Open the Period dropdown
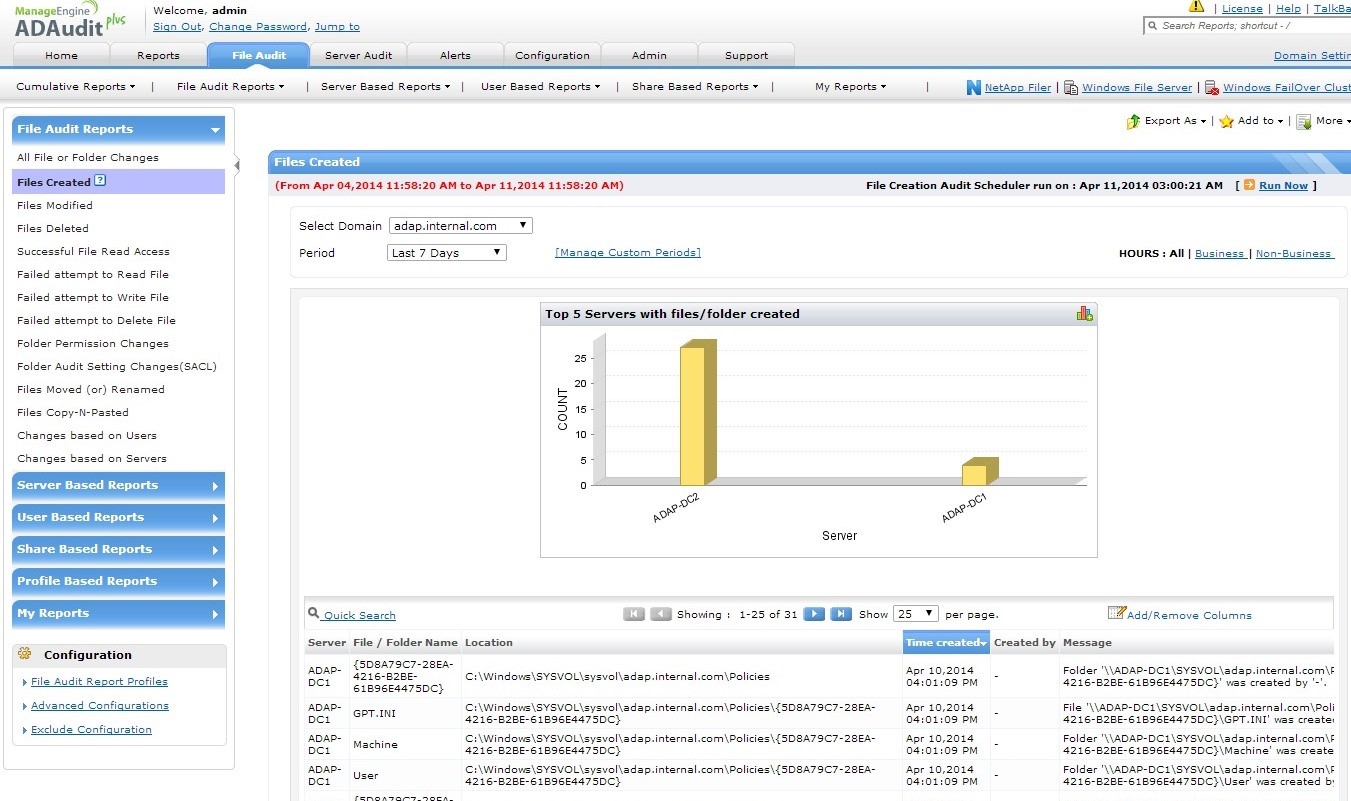 pyautogui.click(x=447, y=253)
